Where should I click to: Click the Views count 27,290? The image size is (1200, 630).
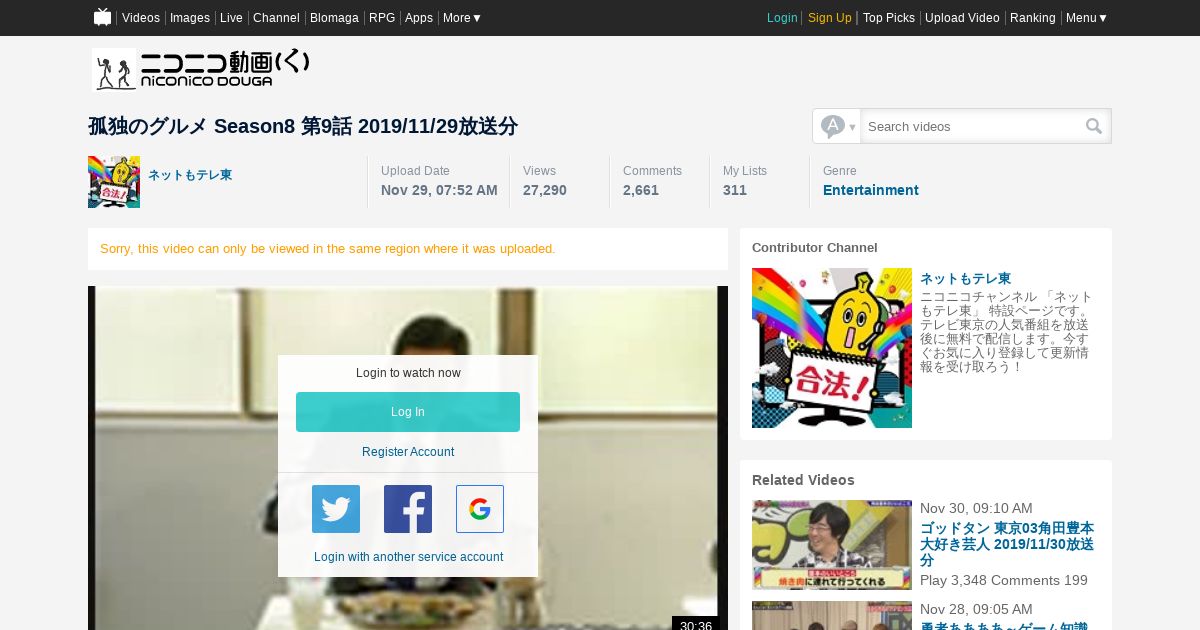point(545,190)
